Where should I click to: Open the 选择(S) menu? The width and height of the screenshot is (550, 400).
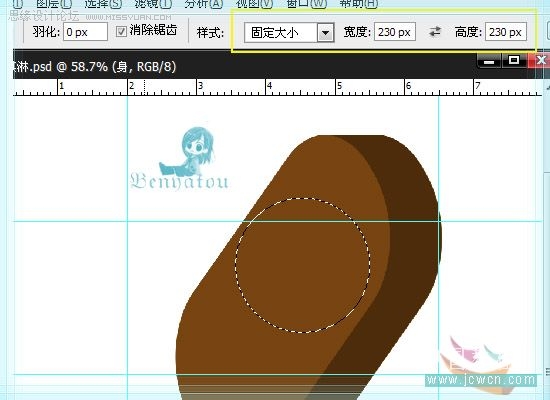tap(103, 4)
